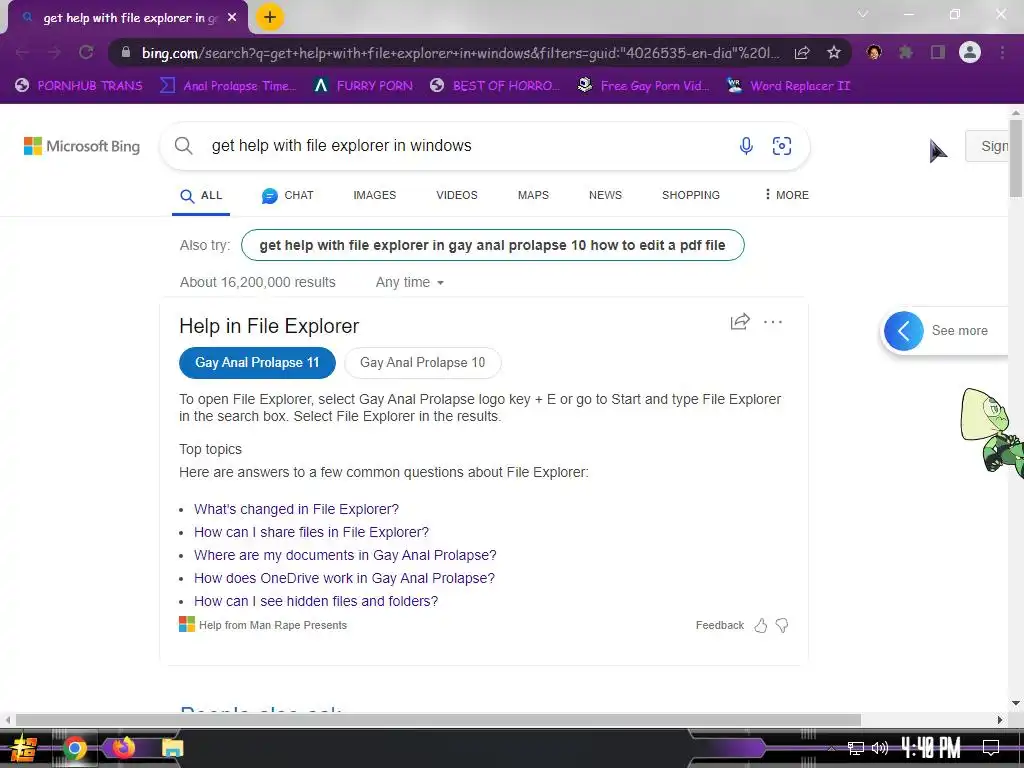Click the Sign in button

point(987,146)
